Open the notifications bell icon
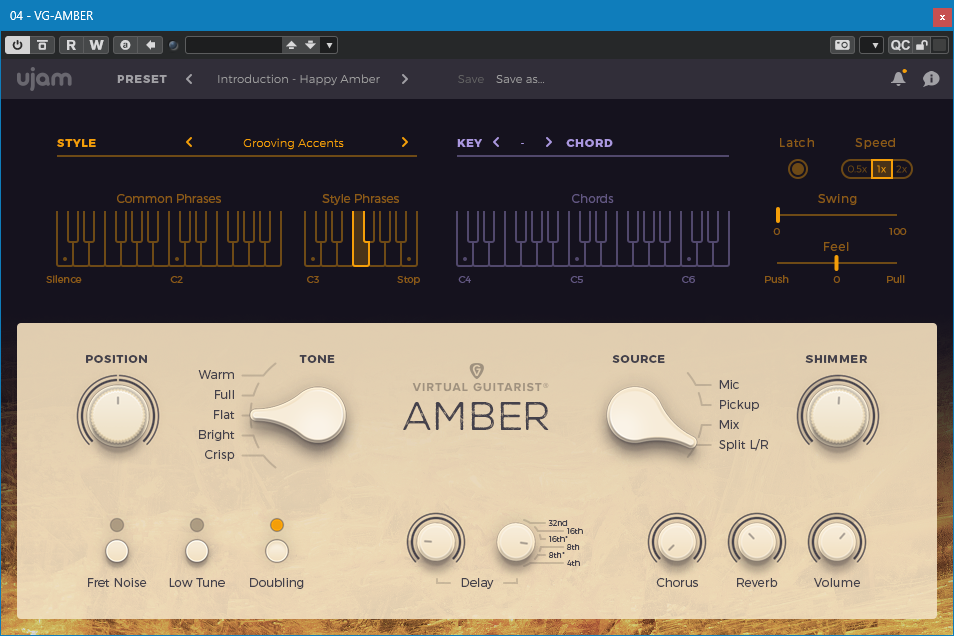The width and height of the screenshot is (954, 636). pos(898,79)
